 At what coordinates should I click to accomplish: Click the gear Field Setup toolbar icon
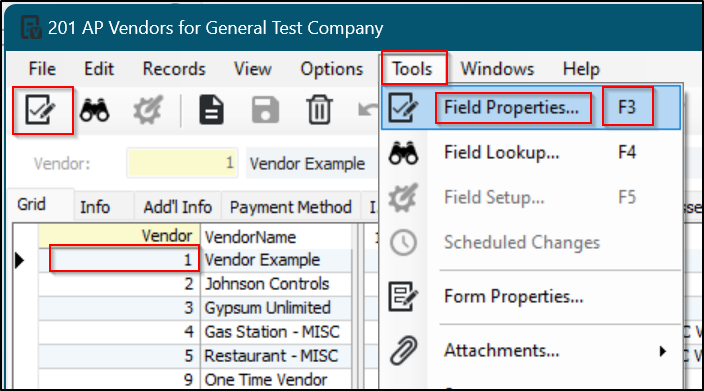pyautogui.click(x=148, y=110)
